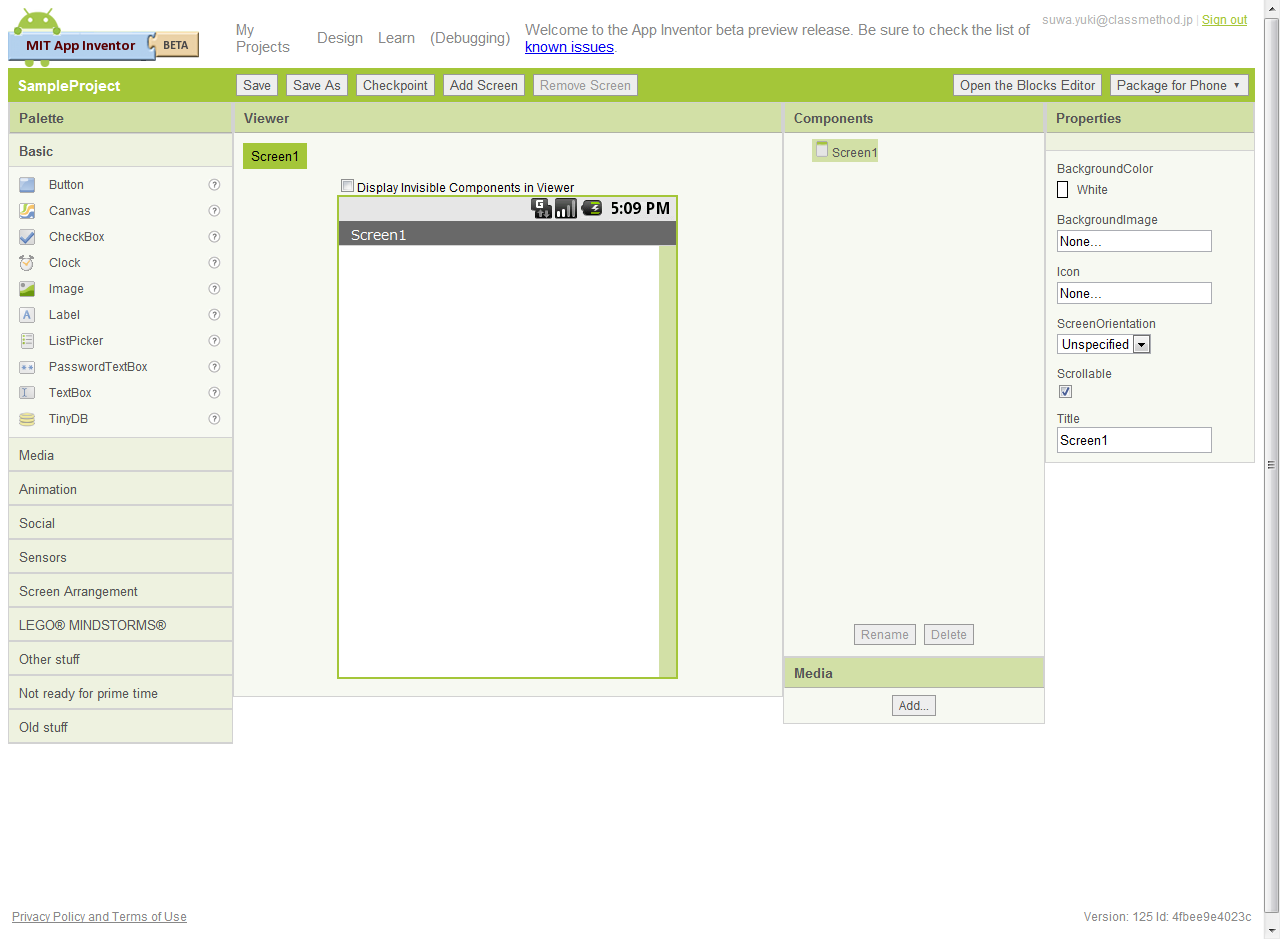The height and width of the screenshot is (939, 1280).
Task: Pick the TextBox component icon
Action: 27,393
